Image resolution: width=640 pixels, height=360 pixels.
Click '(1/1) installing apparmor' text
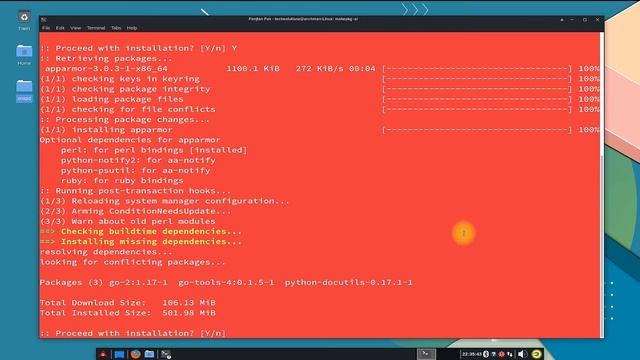click(106, 130)
